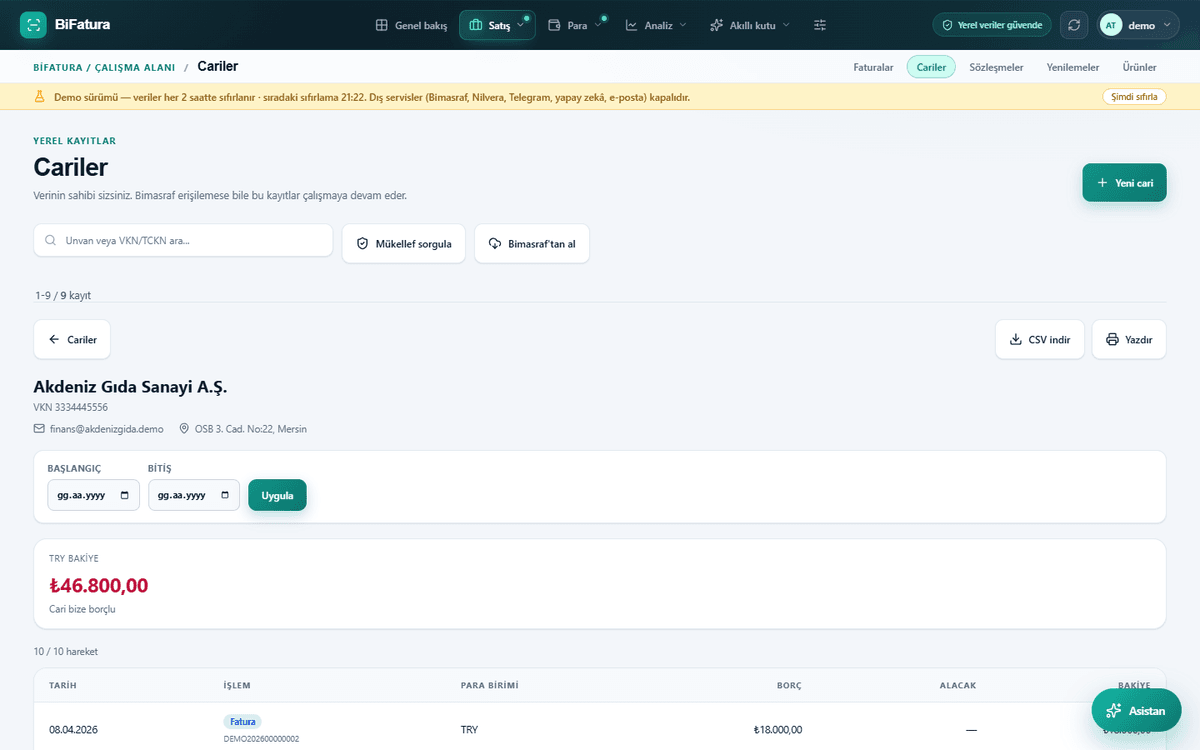The height and width of the screenshot is (750, 1200).
Task: Click the Fatura tag in first row
Action: point(243,721)
